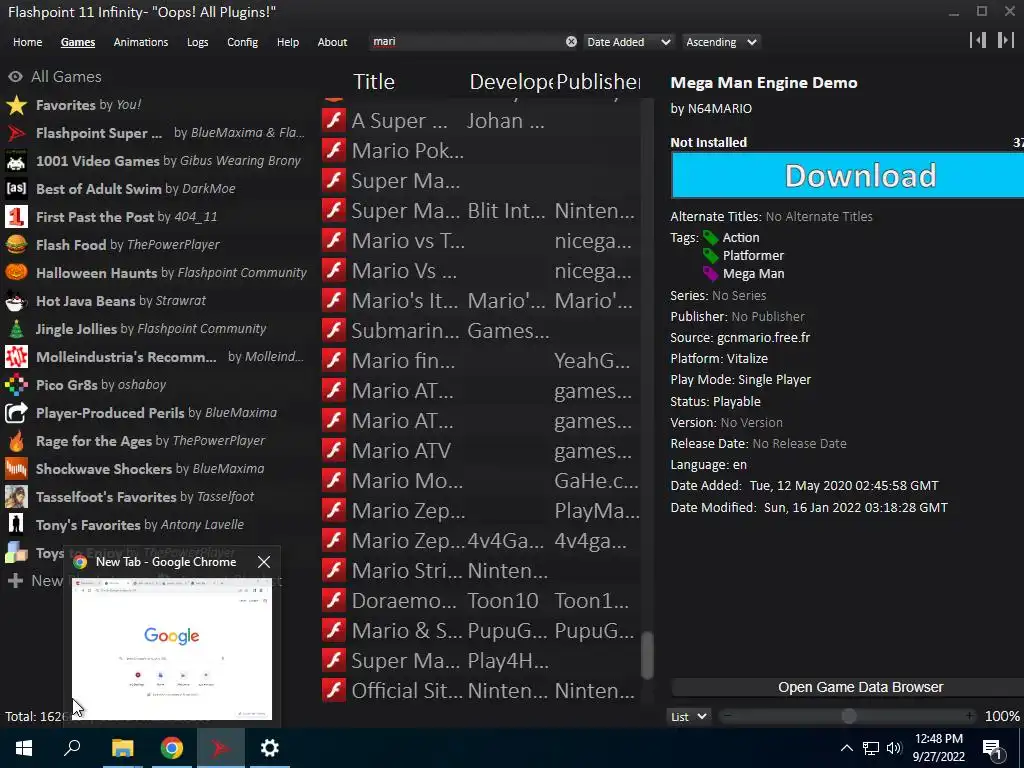Click the Download button
The width and height of the screenshot is (1024, 768).
pyautogui.click(x=847, y=176)
